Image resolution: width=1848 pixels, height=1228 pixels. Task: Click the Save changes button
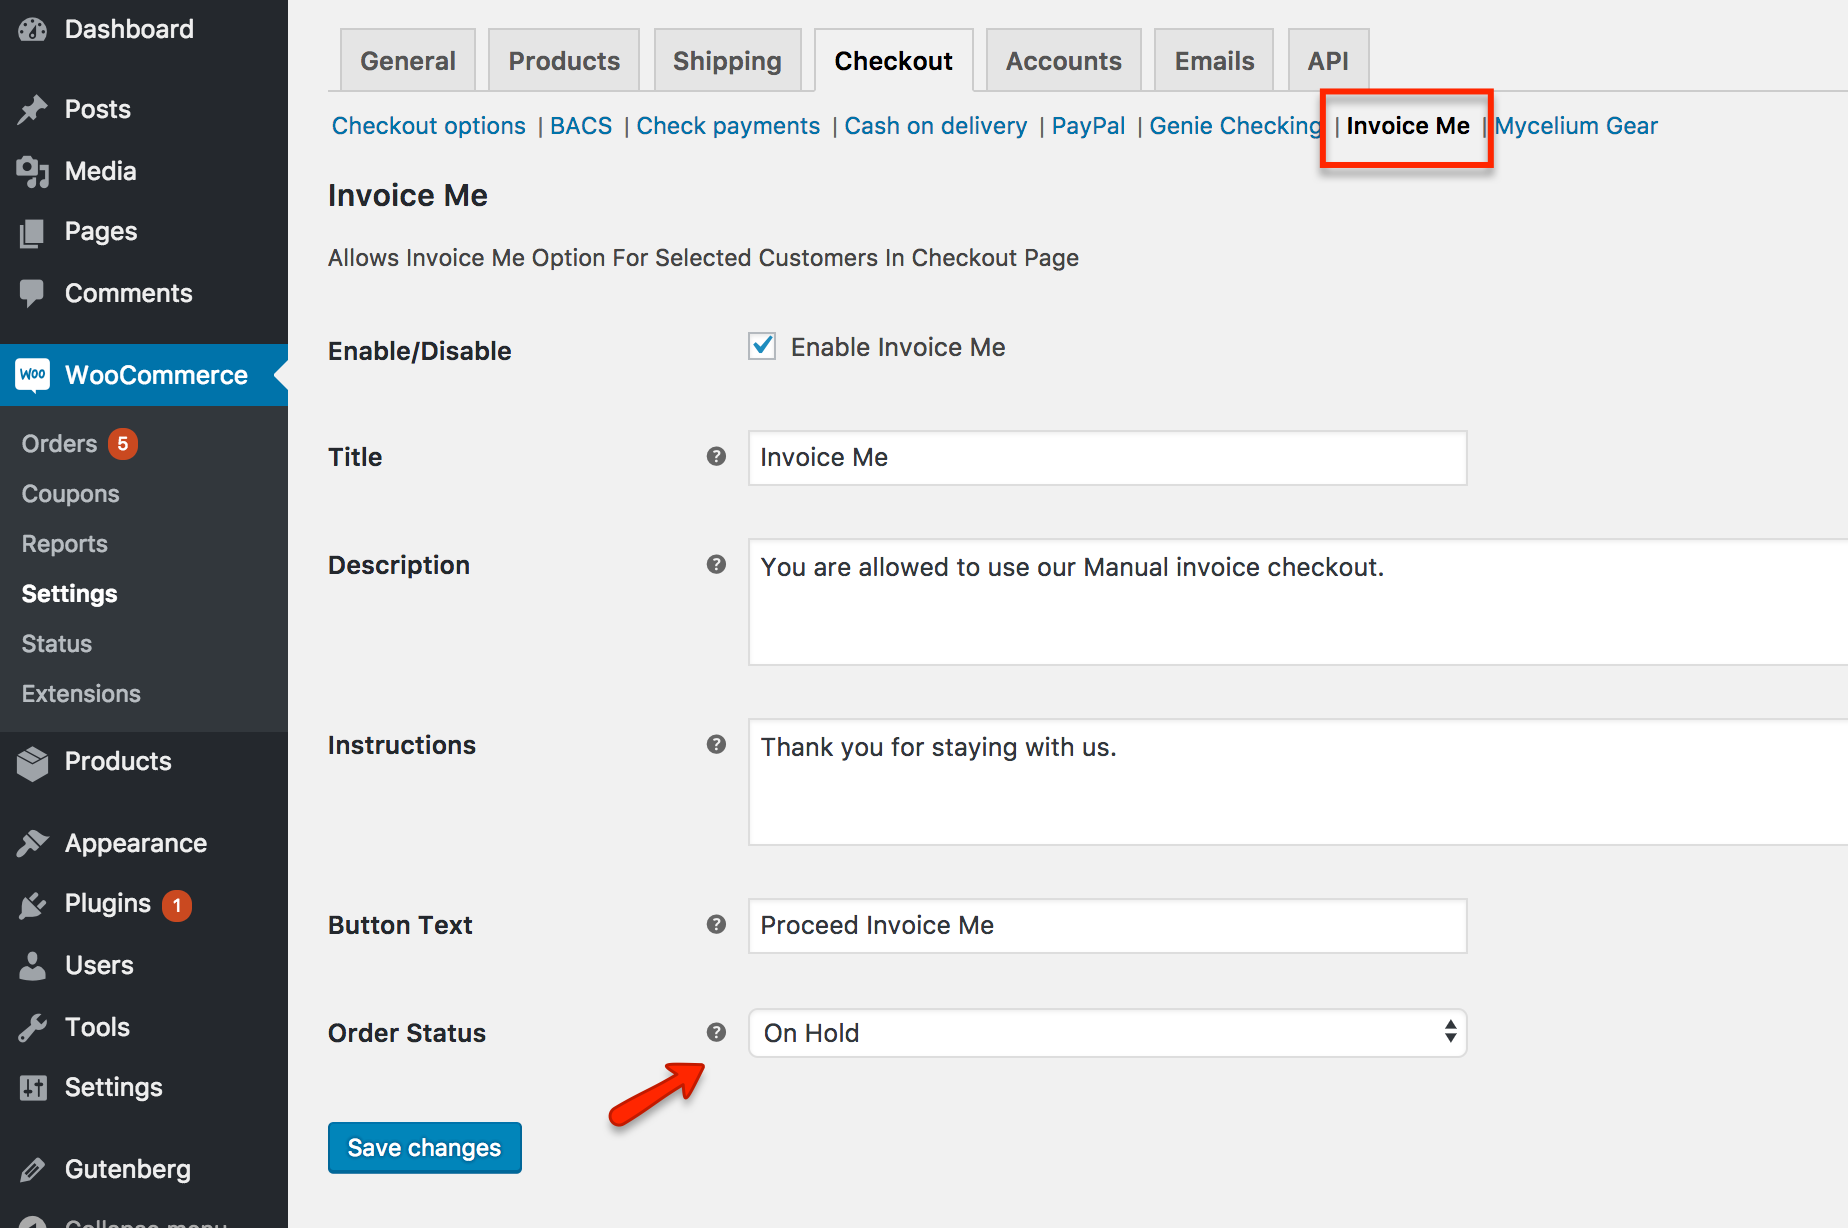(424, 1148)
